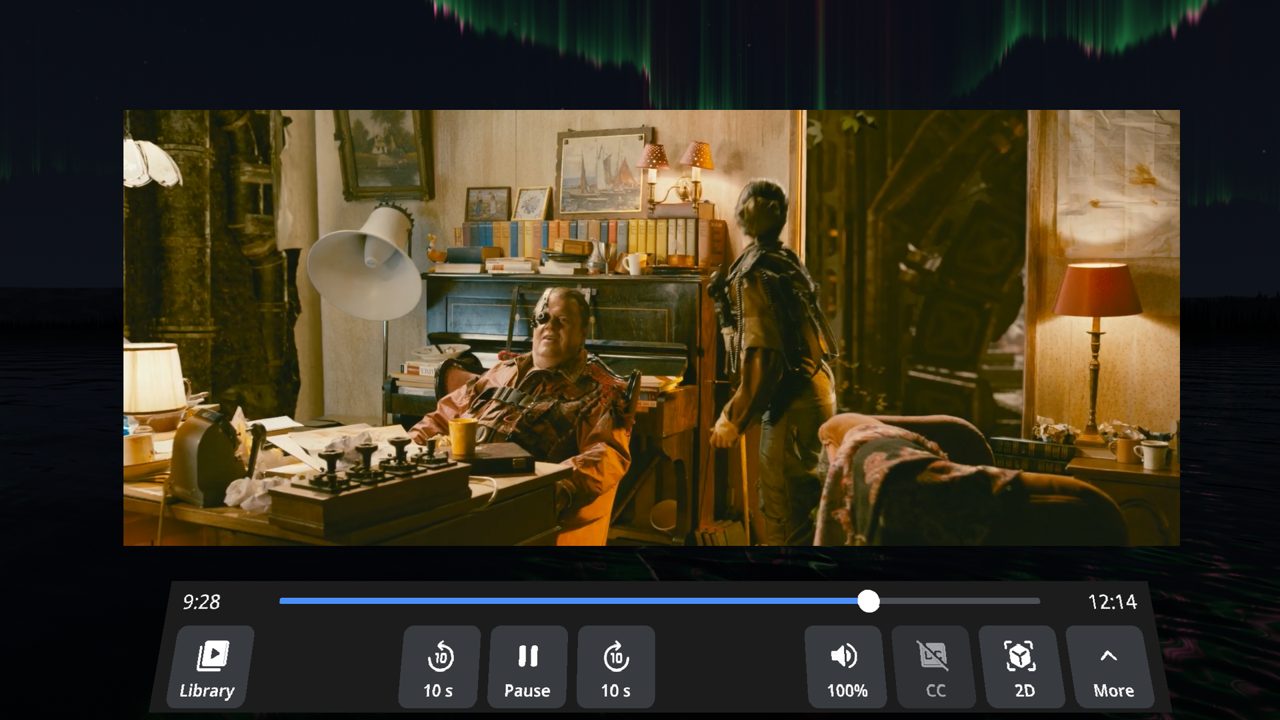The width and height of the screenshot is (1280, 720).
Task: Skip forward 10 seconds
Action: click(x=616, y=667)
